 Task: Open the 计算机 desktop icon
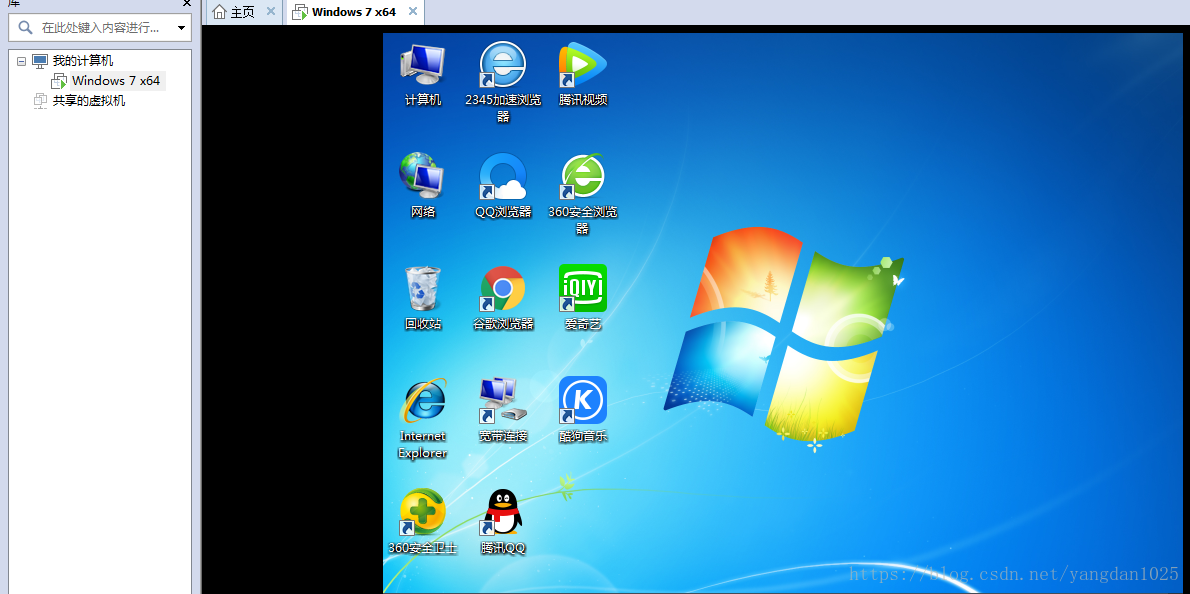pyautogui.click(x=423, y=74)
